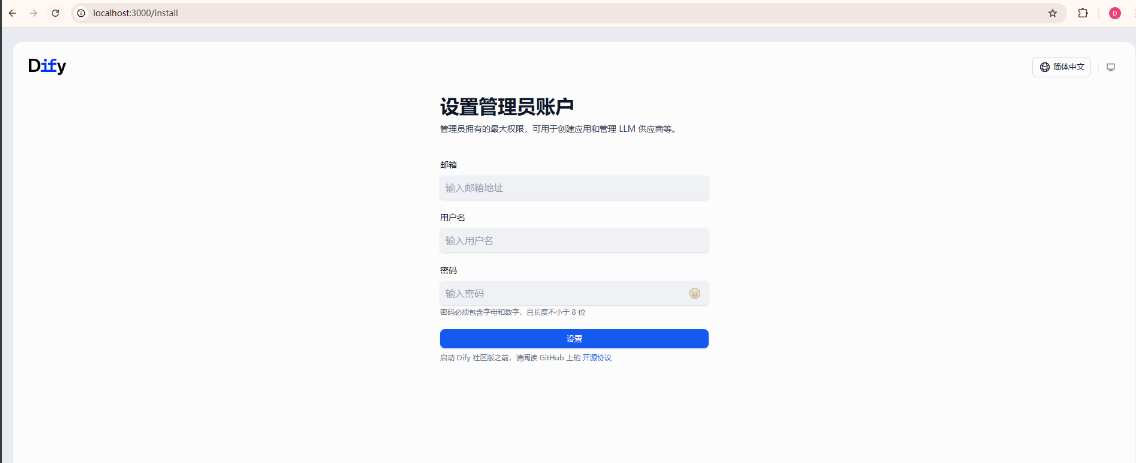Click the 用户名 field label
The height and width of the screenshot is (463, 1136).
tap(453, 217)
